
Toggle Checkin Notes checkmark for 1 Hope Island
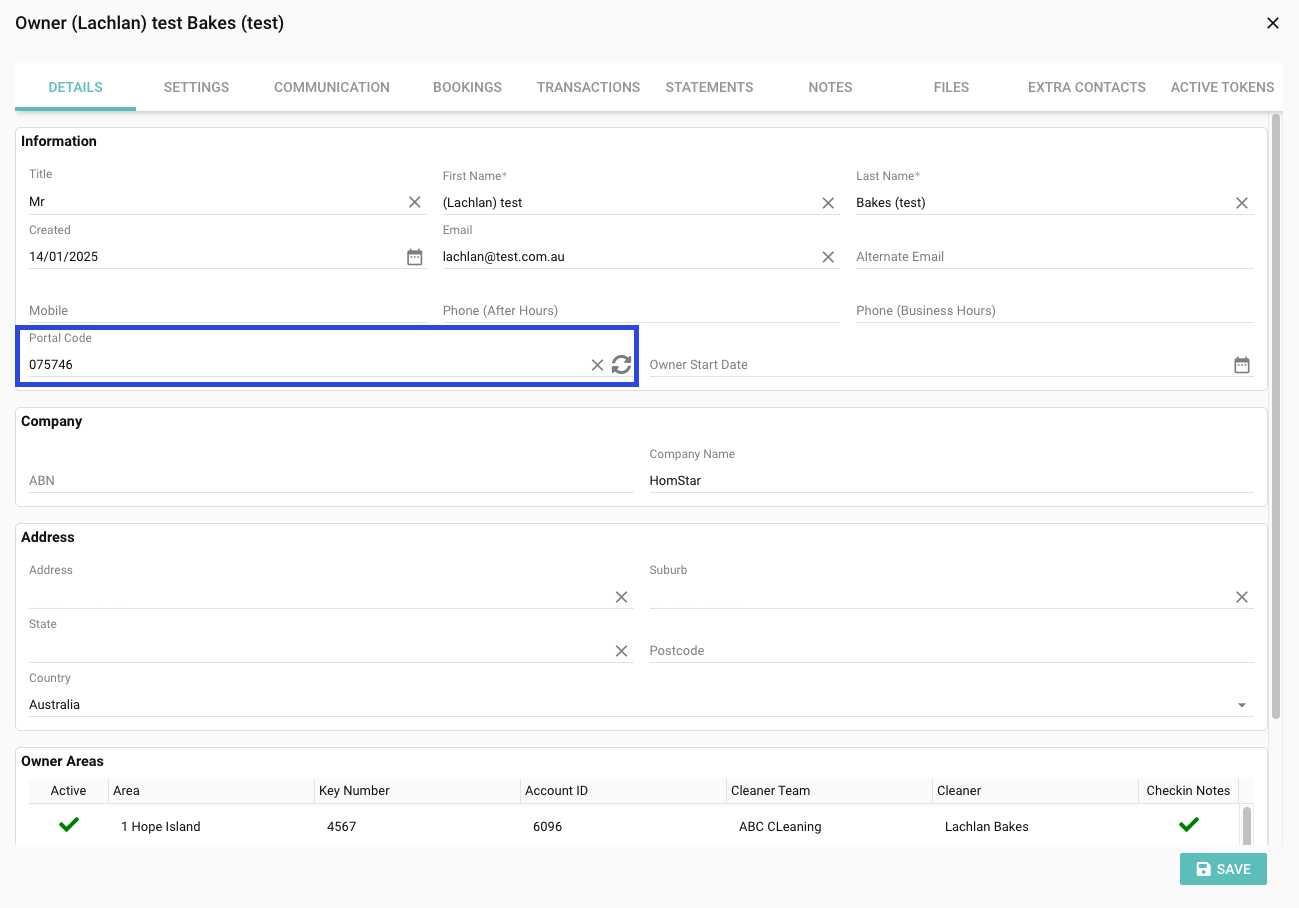(1188, 825)
